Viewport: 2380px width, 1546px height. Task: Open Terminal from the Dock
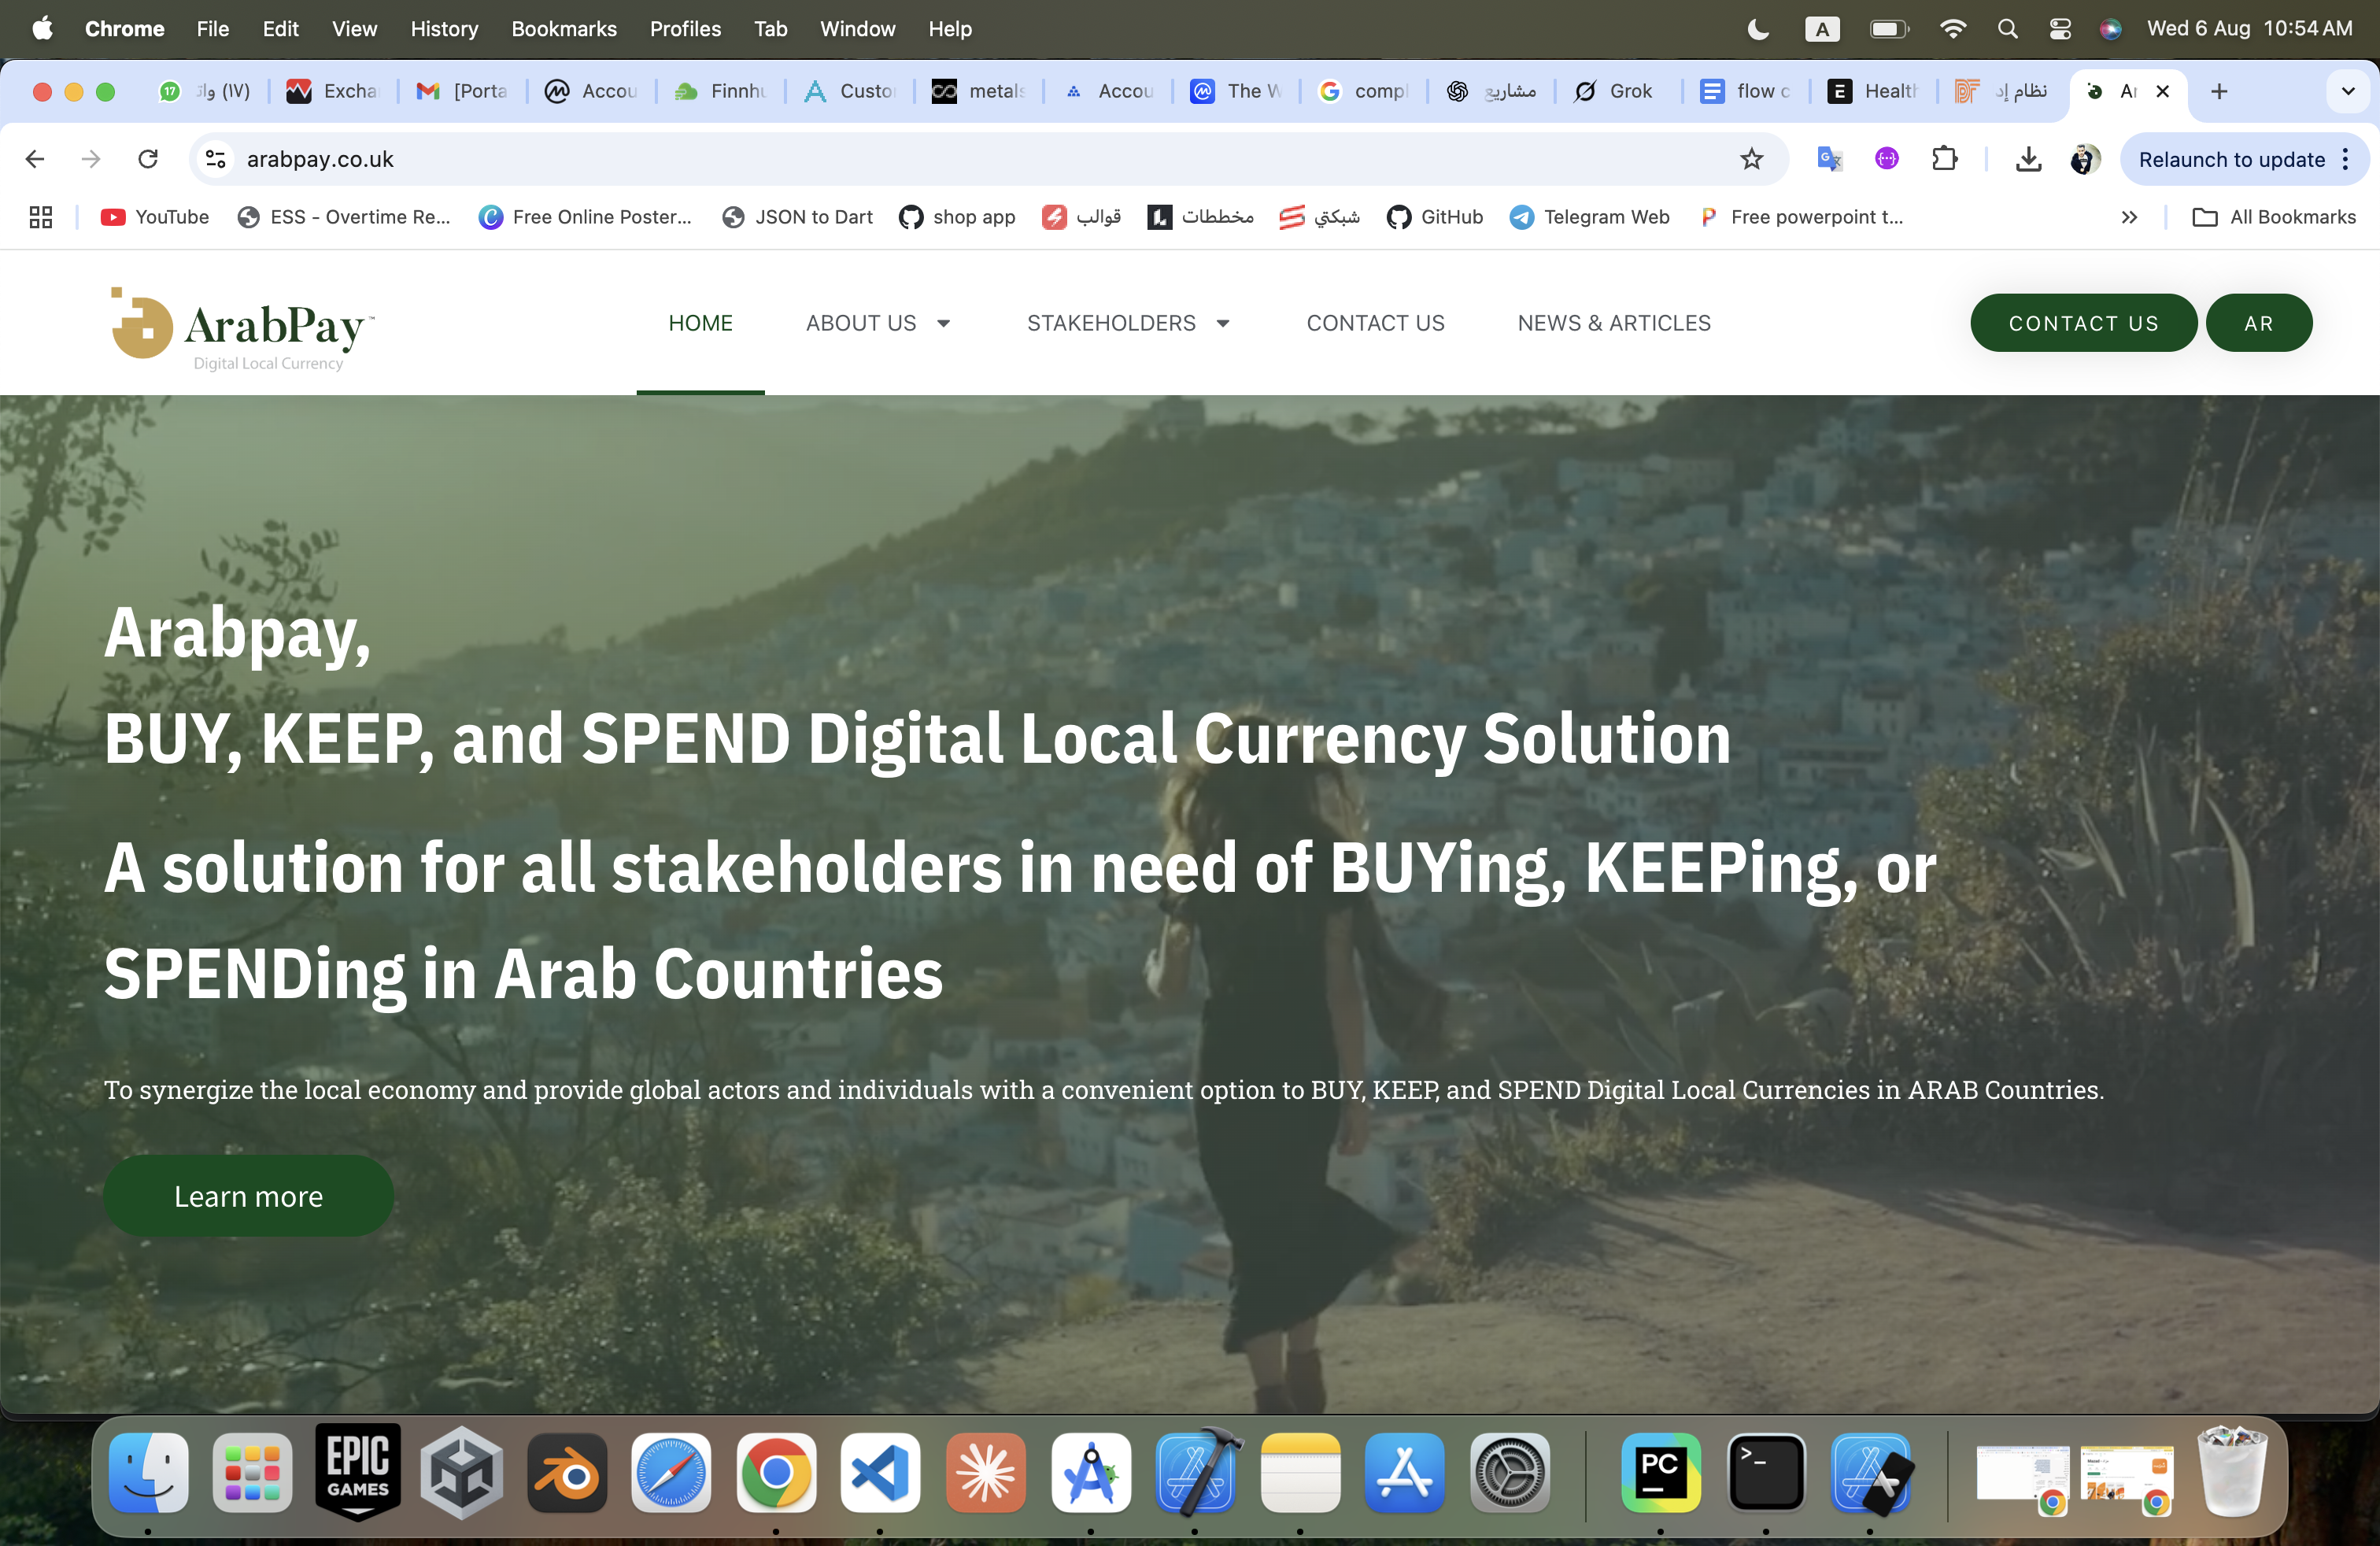(1766, 1472)
